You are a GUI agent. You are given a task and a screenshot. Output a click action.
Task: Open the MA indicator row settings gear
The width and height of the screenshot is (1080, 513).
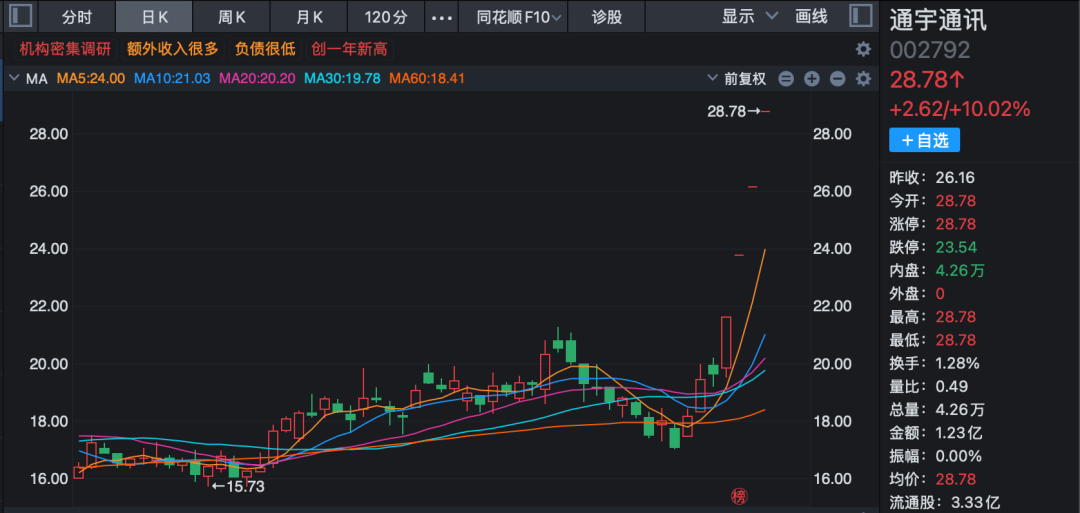click(x=863, y=79)
